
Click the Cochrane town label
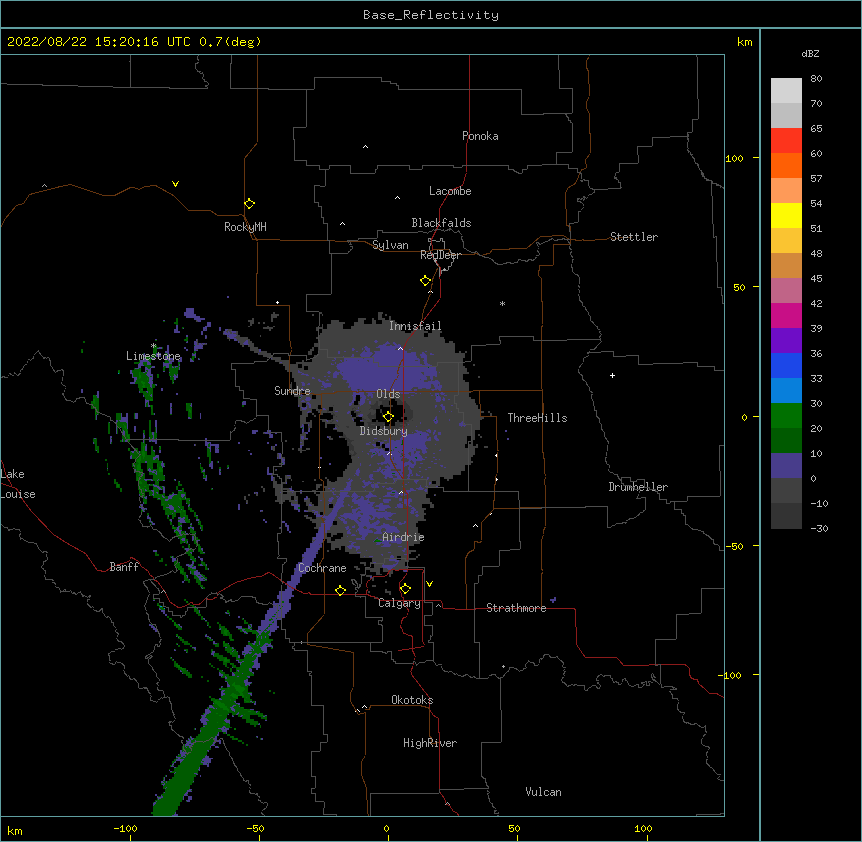click(322, 568)
